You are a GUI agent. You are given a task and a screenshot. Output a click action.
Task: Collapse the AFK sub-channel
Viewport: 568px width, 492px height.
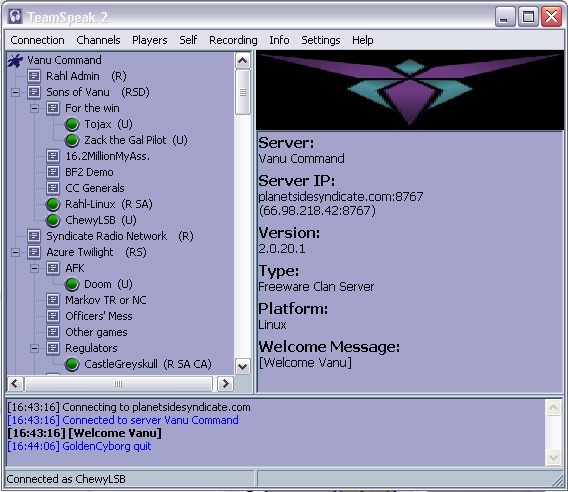34,268
